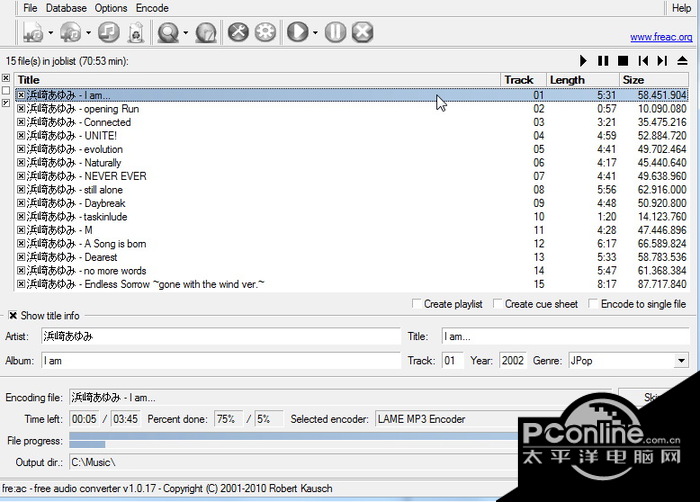Sort by the Track column header

[524, 80]
